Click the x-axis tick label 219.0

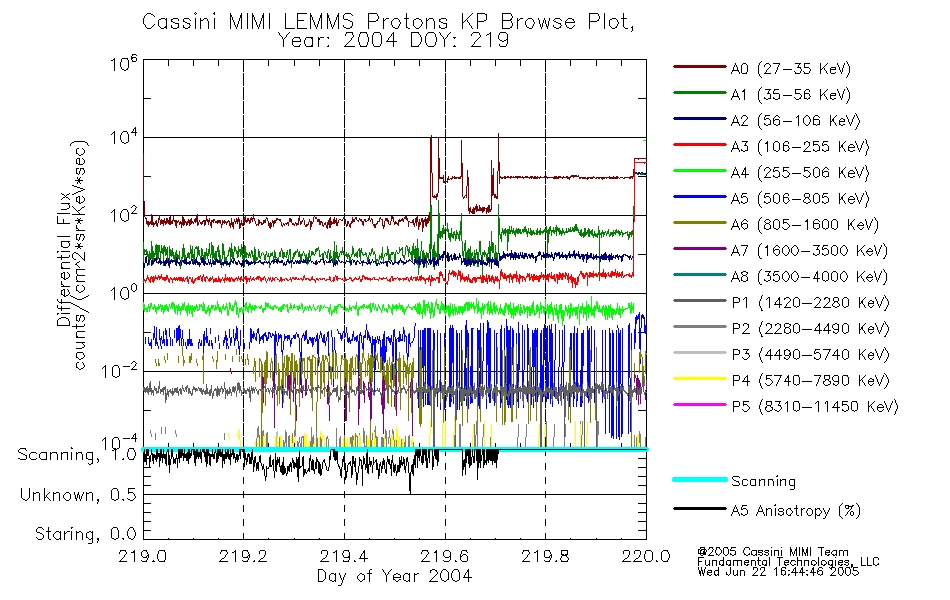click(142, 556)
